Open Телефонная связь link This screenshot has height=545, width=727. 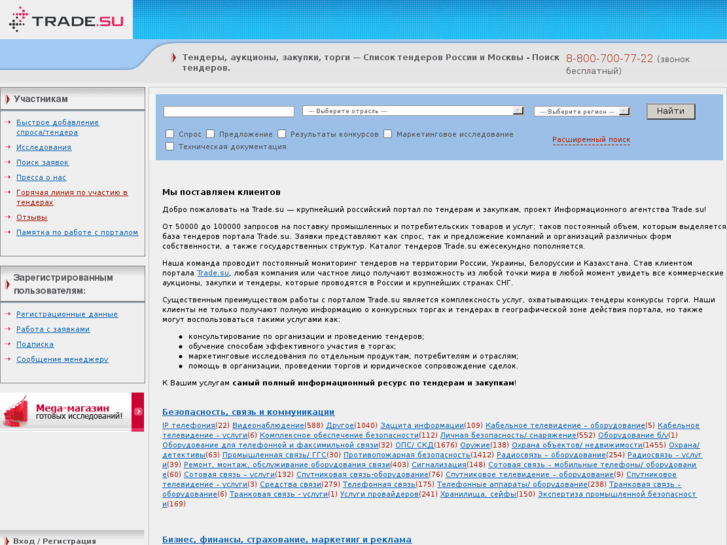pyautogui.click(x=379, y=484)
